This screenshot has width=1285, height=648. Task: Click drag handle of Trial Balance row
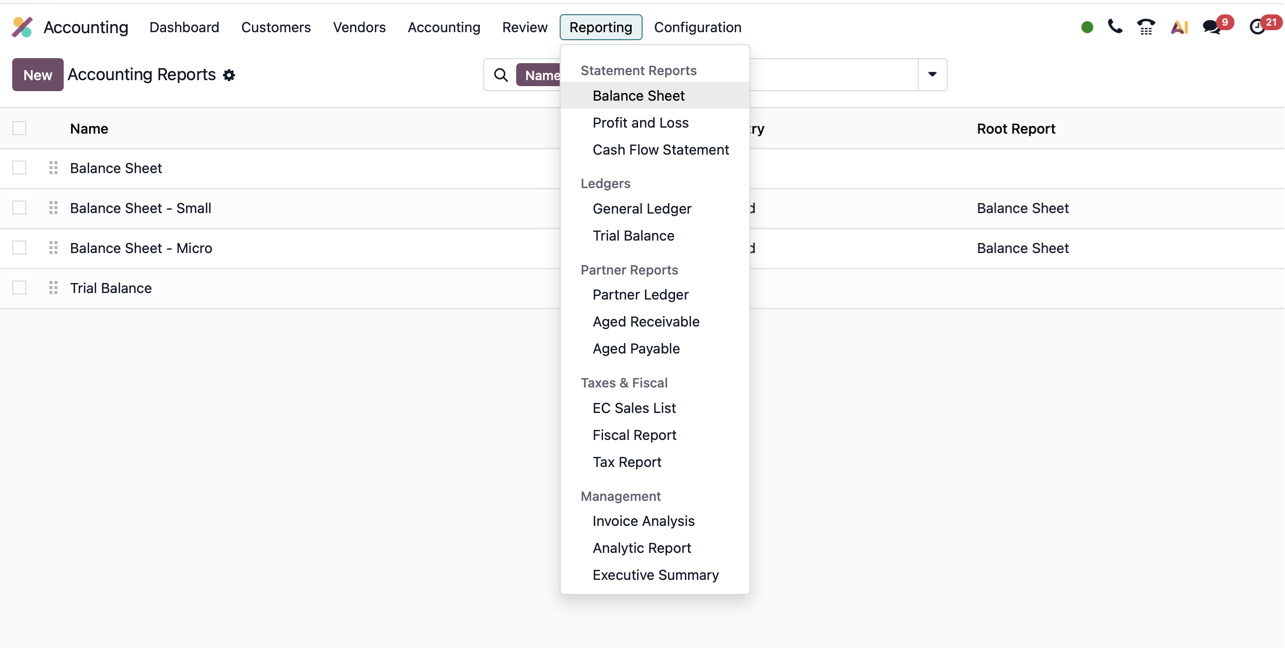[x=53, y=288]
